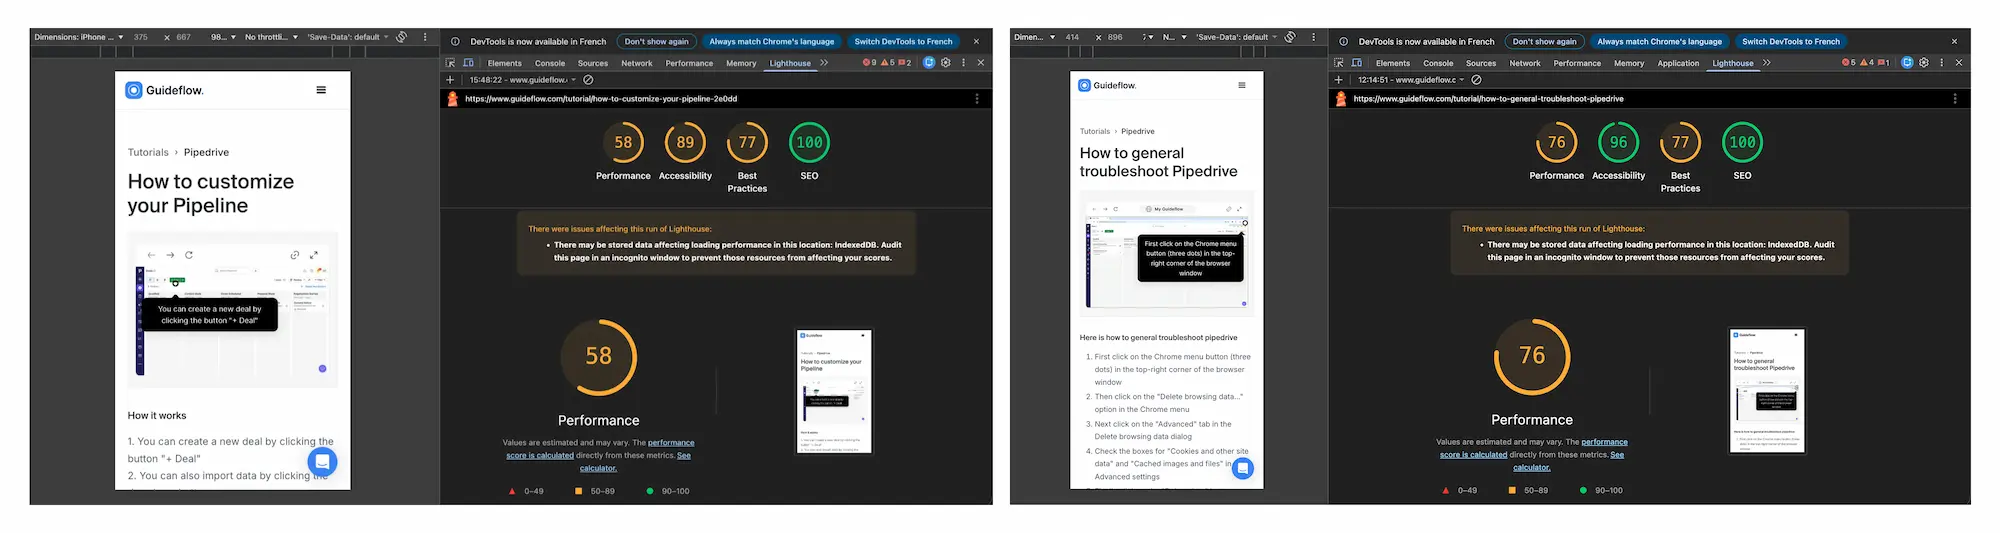2000x533 pixels.
Task: Click Don't show again in left DevTools
Action: pos(657,41)
